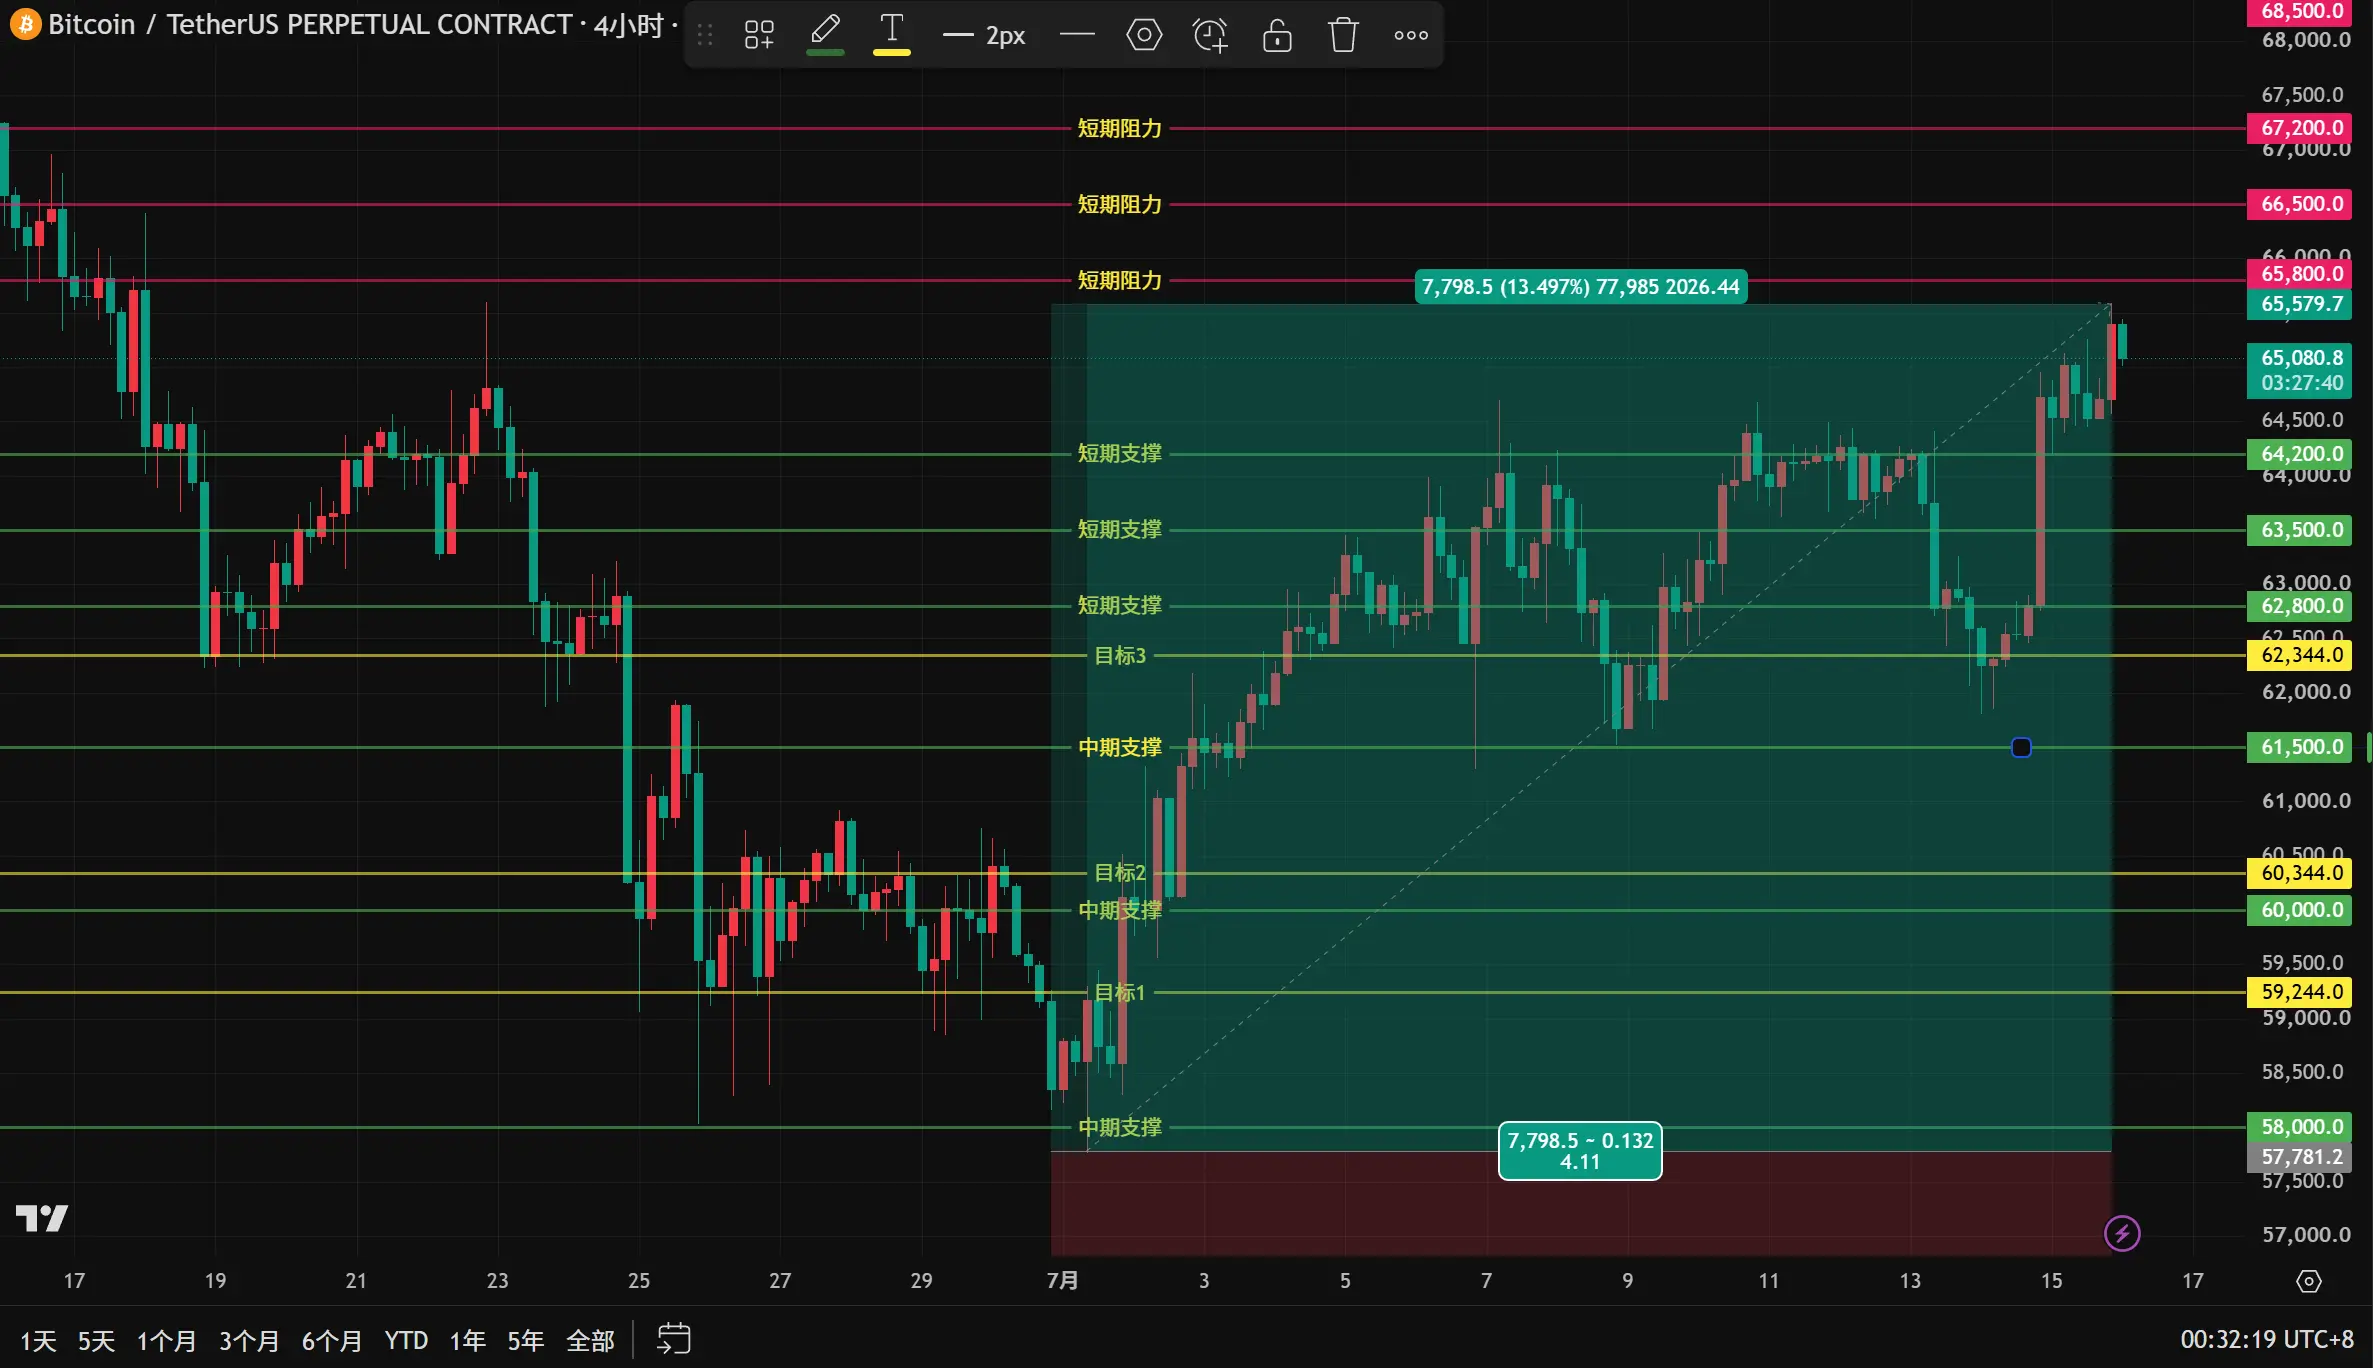Select the 3个月 time range
Viewport: 2373px width, 1368px height.
coord(249,1341)
